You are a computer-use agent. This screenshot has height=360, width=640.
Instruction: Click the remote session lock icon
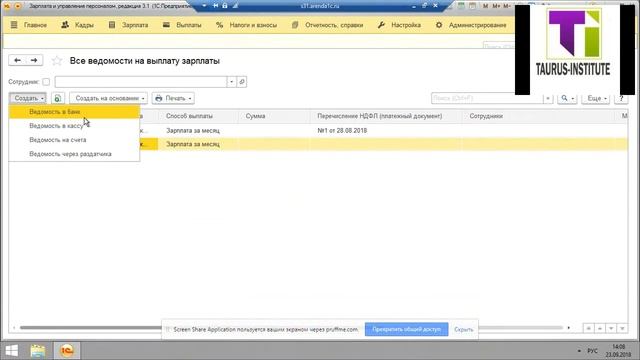click(x=225, y=6)
